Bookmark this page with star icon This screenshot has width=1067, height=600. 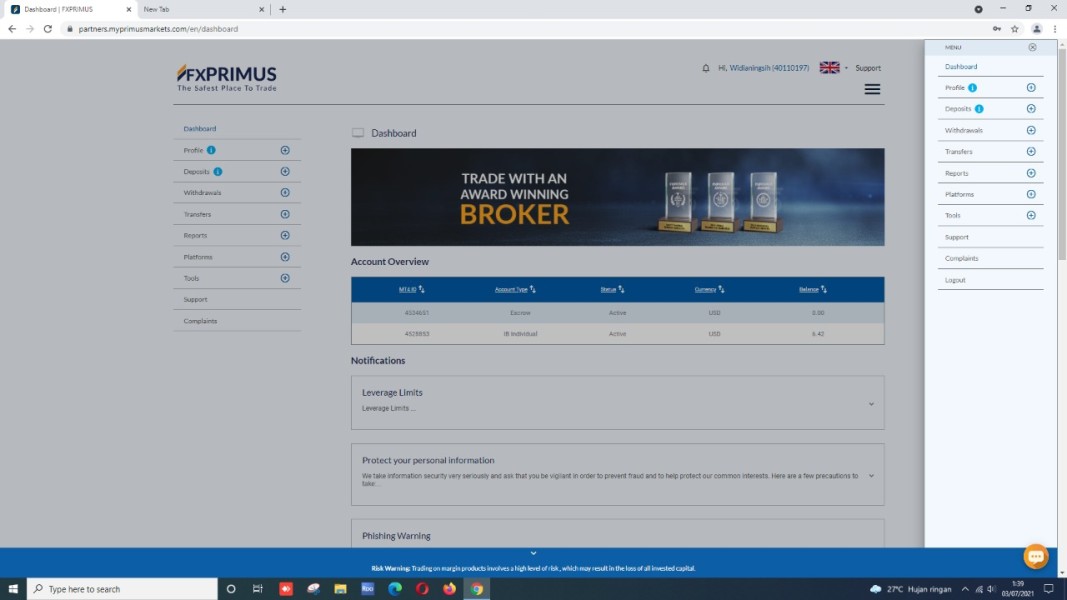pyautogui.click(x=1015, y=29)
